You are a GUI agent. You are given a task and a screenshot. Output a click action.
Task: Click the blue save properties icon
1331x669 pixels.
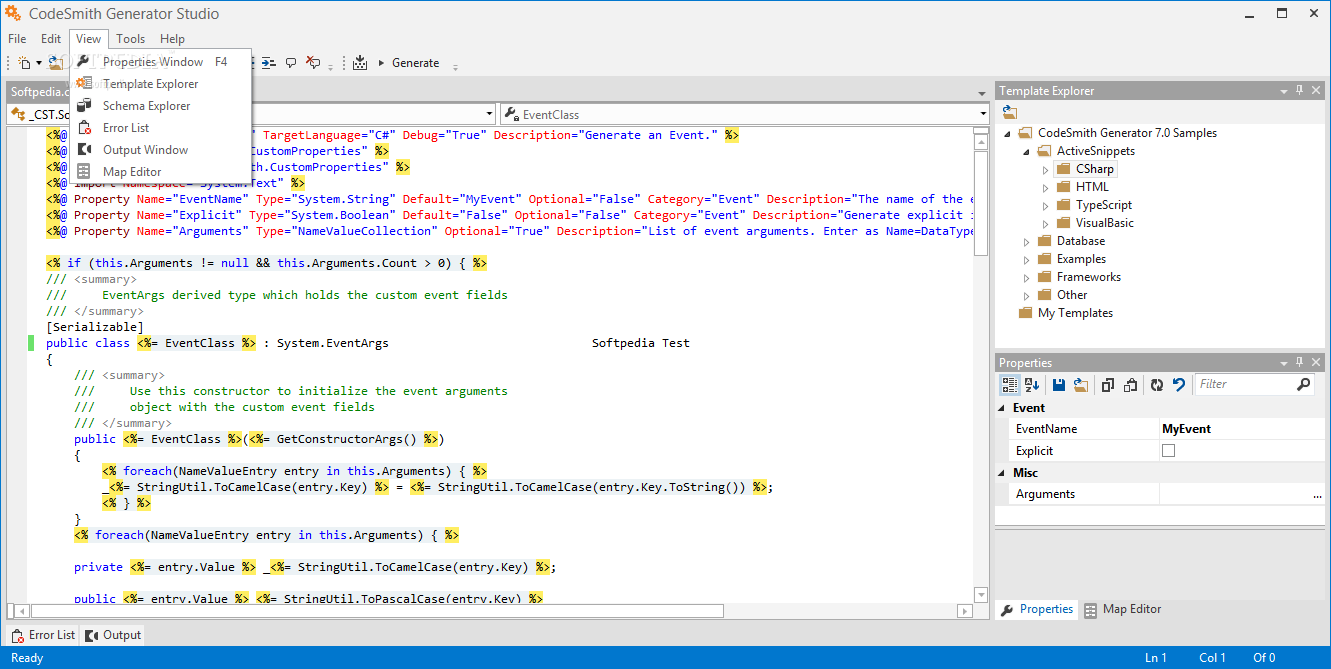click(x=1059, y=384)
